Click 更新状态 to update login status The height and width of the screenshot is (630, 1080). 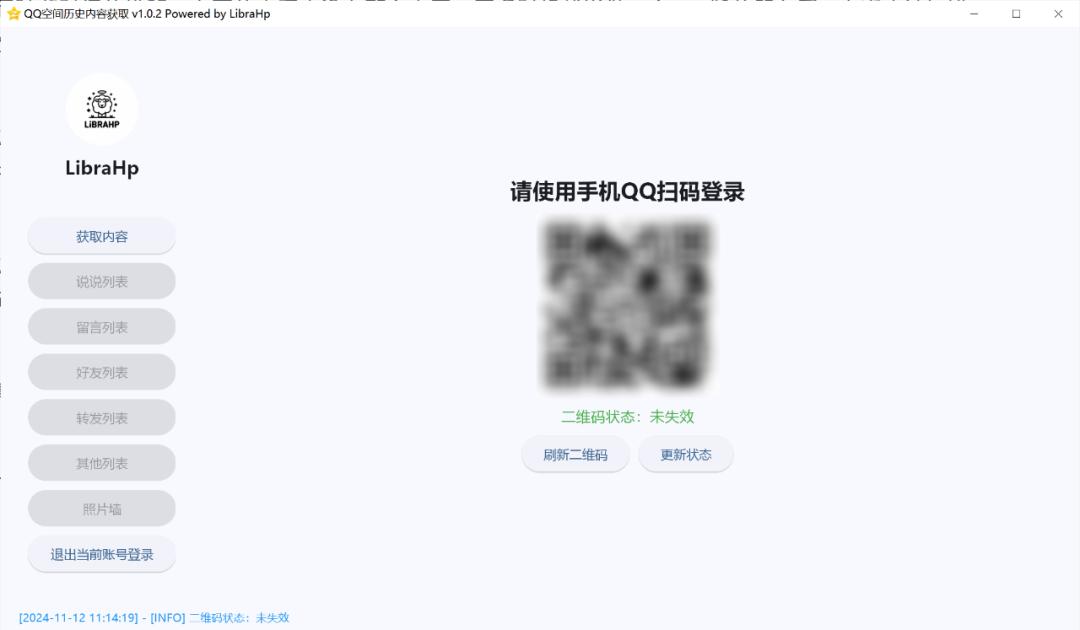coord(686,454)
